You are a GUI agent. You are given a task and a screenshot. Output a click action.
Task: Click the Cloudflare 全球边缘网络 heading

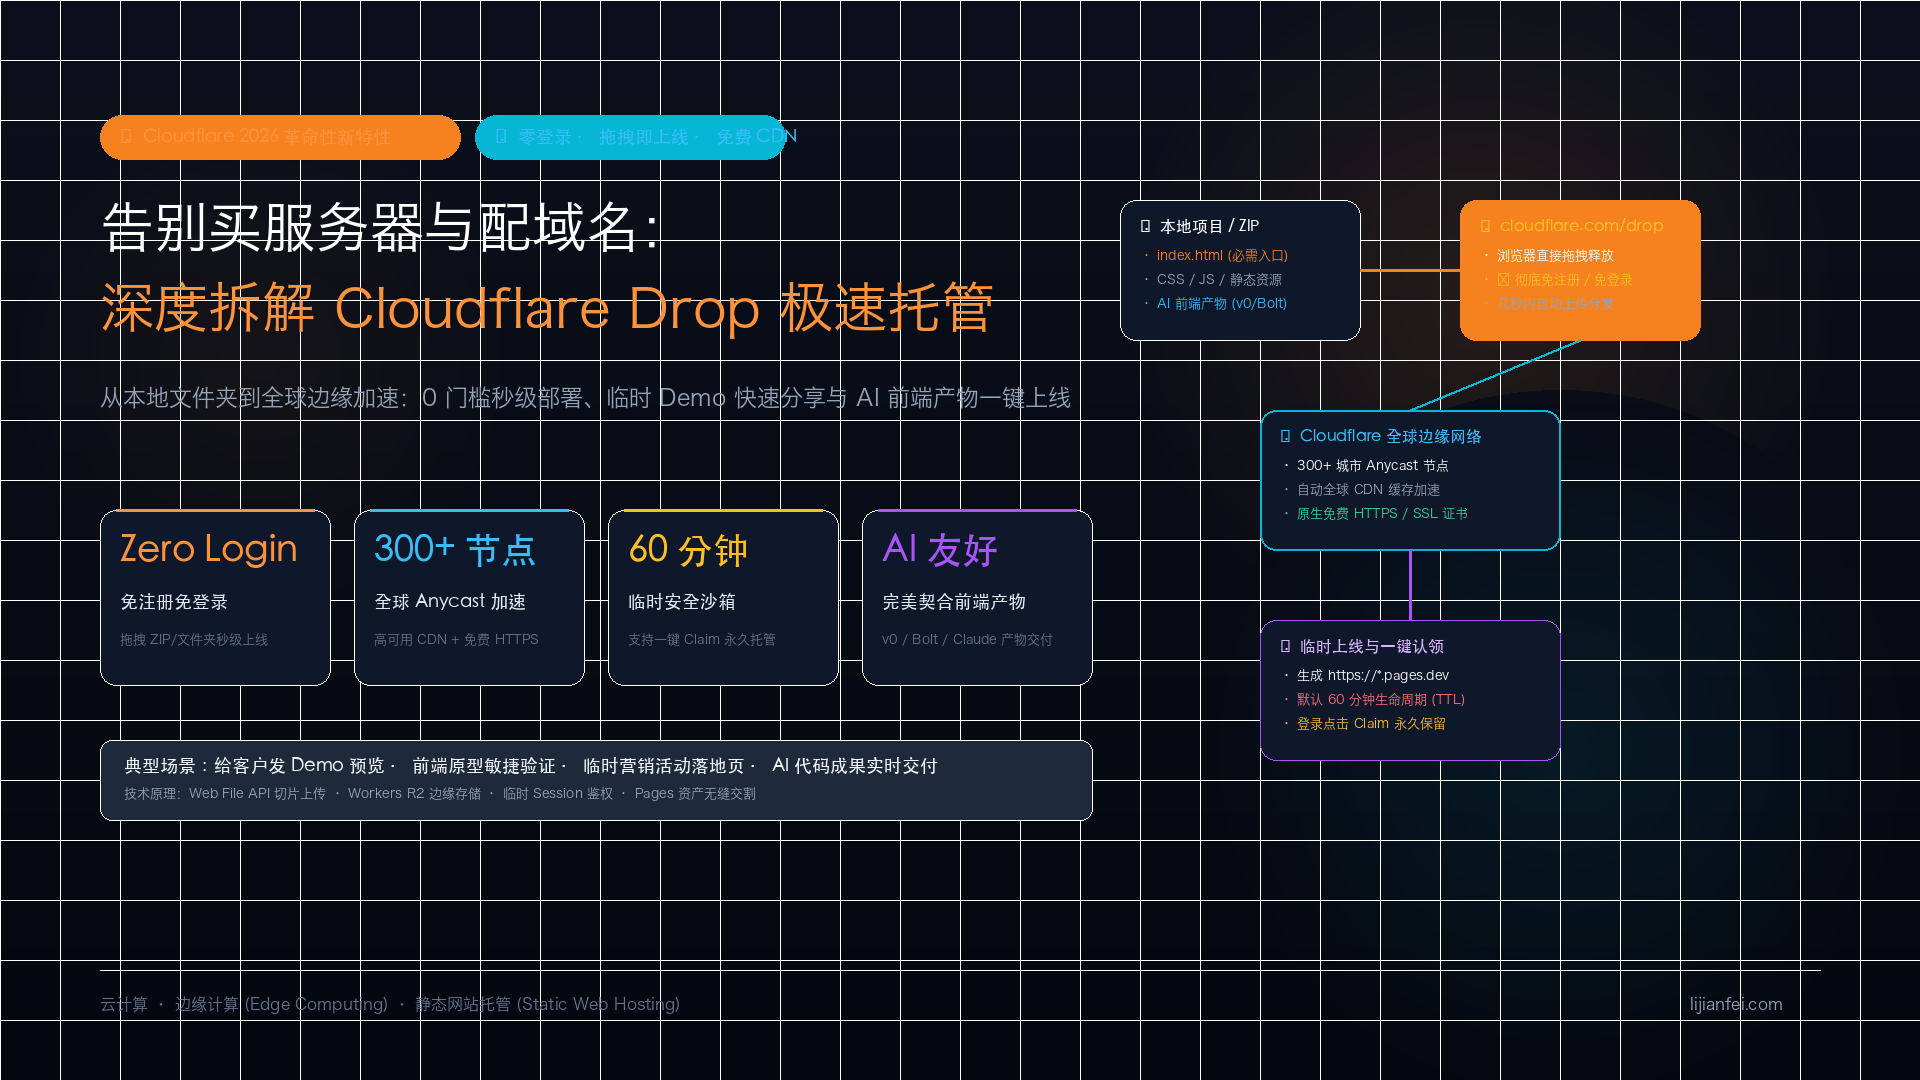tap(1391, 436)
